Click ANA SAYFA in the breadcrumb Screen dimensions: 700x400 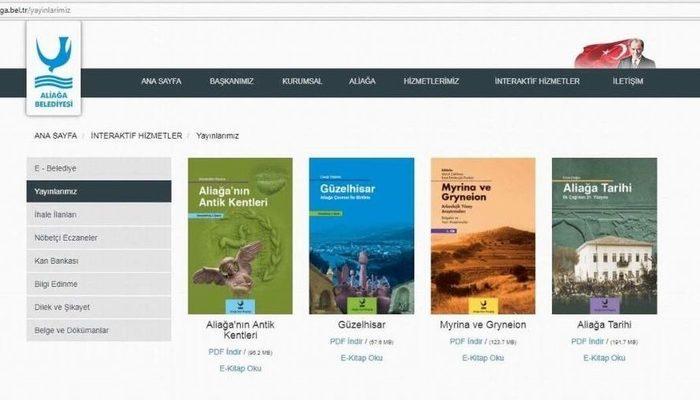[56, 135]
